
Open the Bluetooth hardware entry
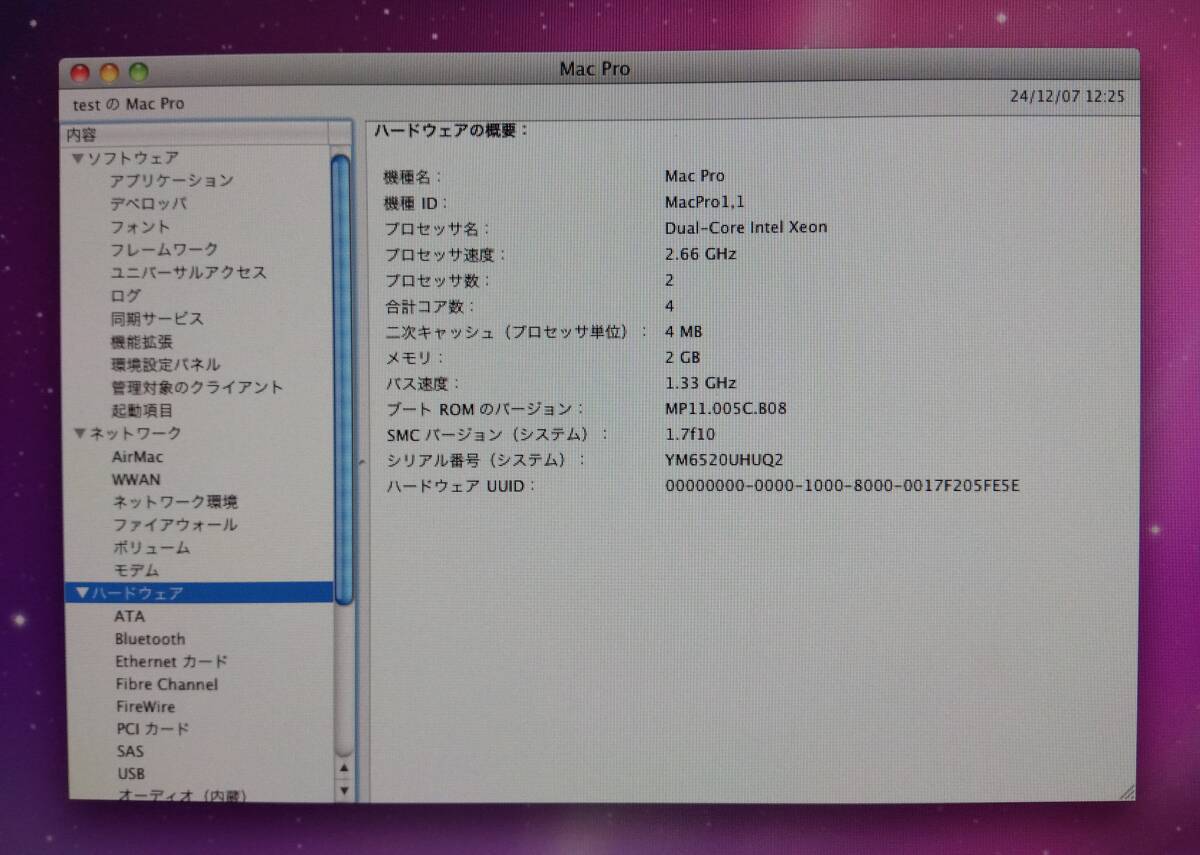click(x=150, y=639)
